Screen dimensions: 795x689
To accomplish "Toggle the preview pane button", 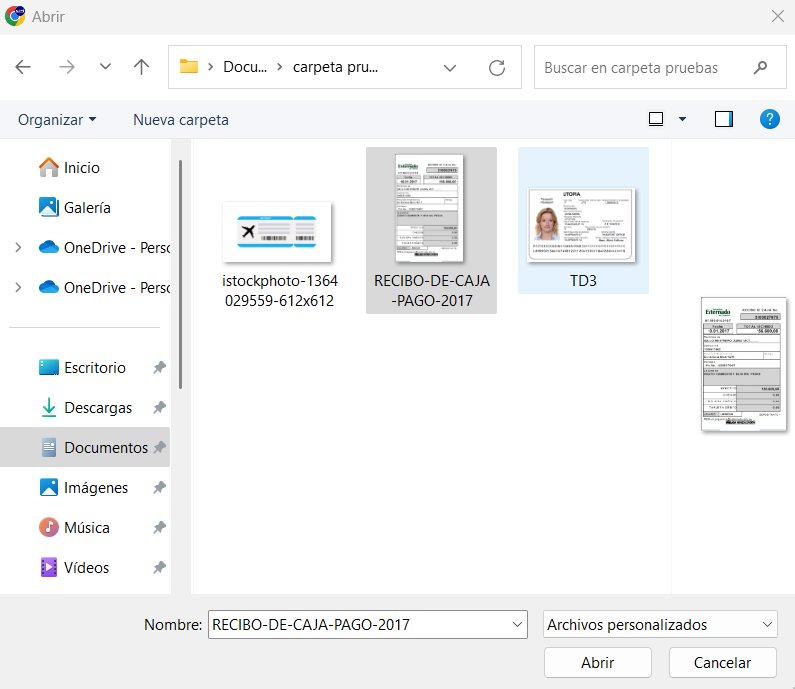I will coord(724,119).
